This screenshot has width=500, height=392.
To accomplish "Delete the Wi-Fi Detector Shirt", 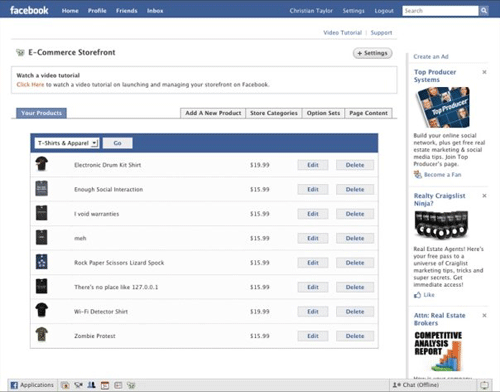I will [355, 312].
